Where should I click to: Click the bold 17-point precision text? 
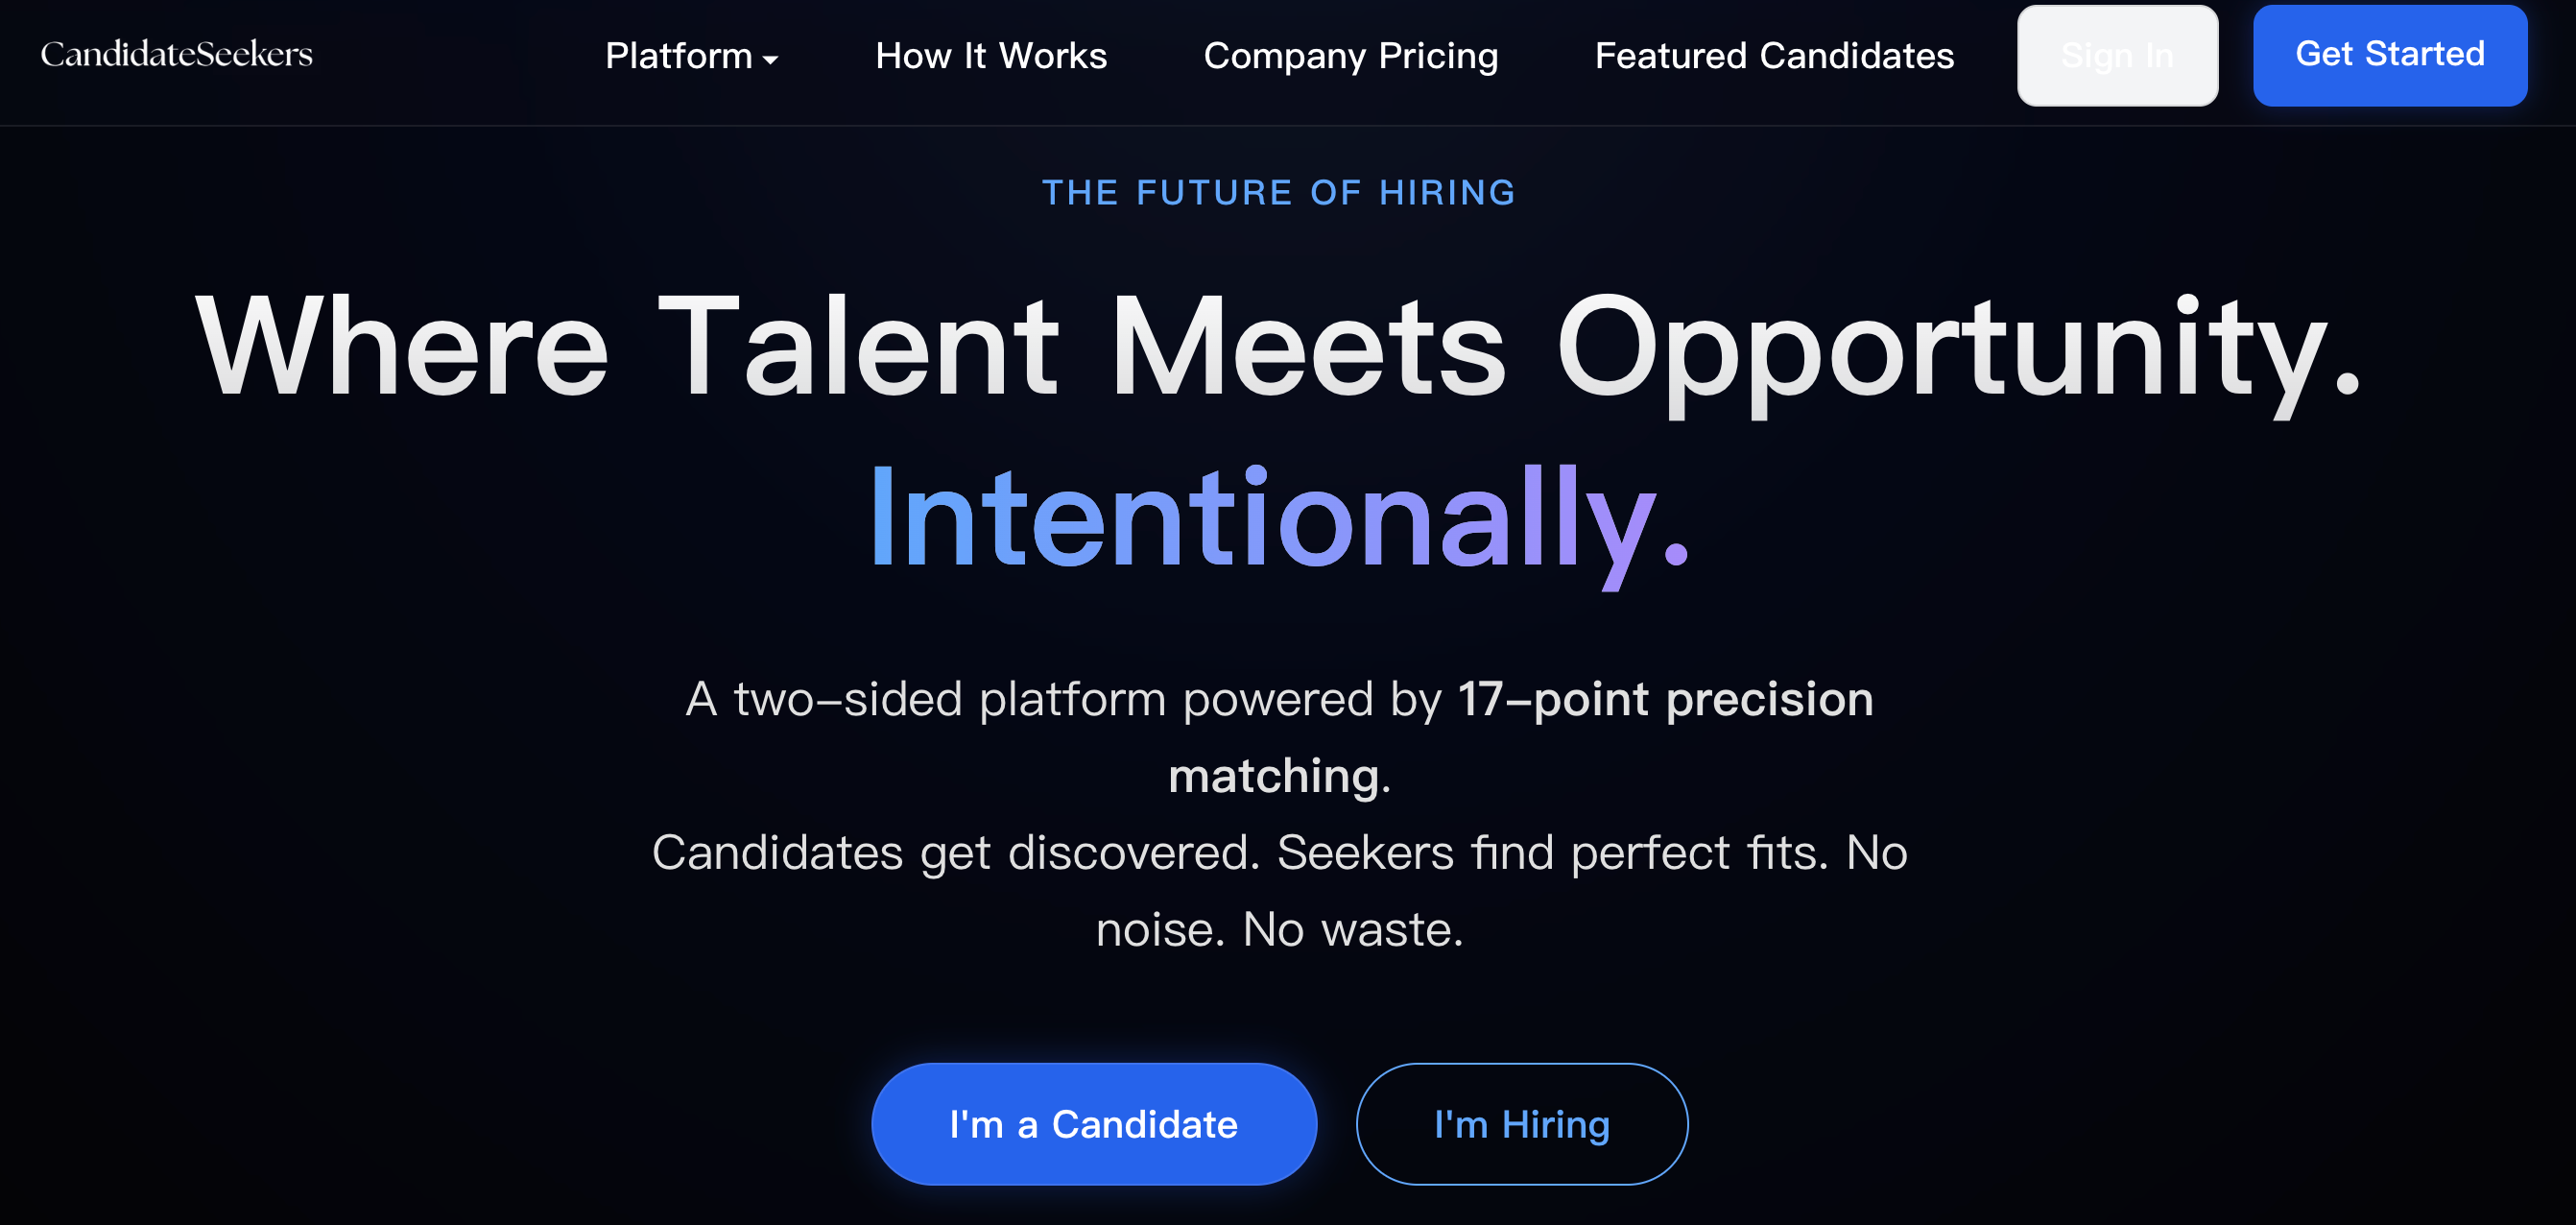click(x=1665, y=698)
